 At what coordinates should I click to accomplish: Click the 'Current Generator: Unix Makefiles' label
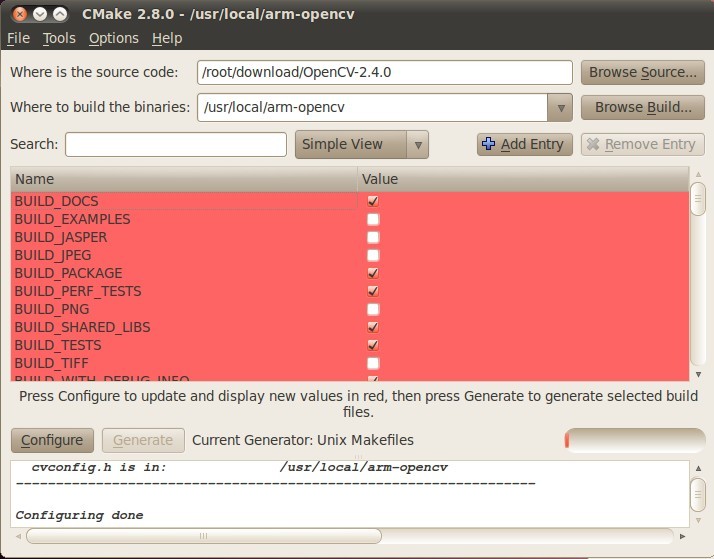[303, 440]
